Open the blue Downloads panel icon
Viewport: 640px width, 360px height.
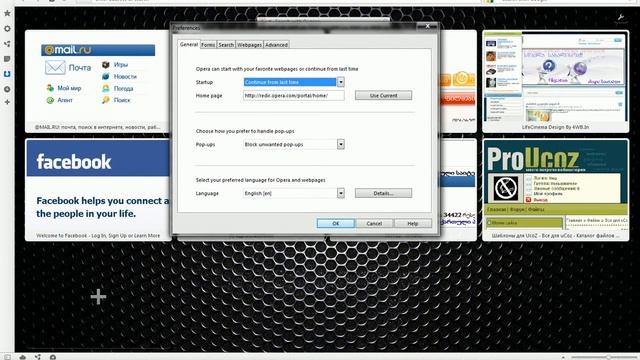[7, 74]
